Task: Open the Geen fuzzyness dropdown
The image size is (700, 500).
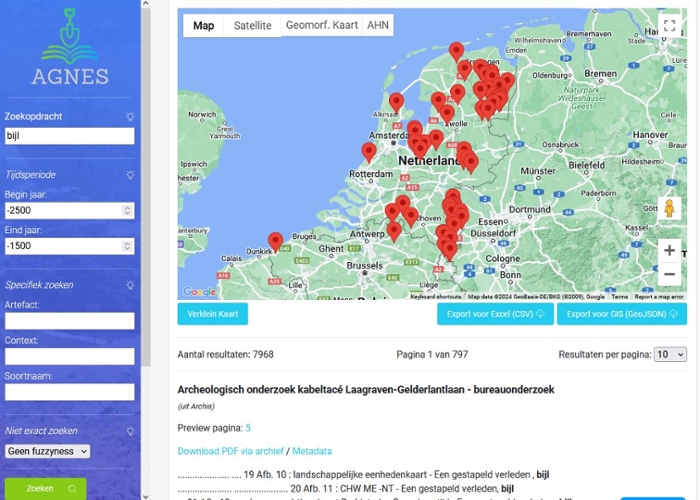Action: pyautogui.click(x=47, y=451)
